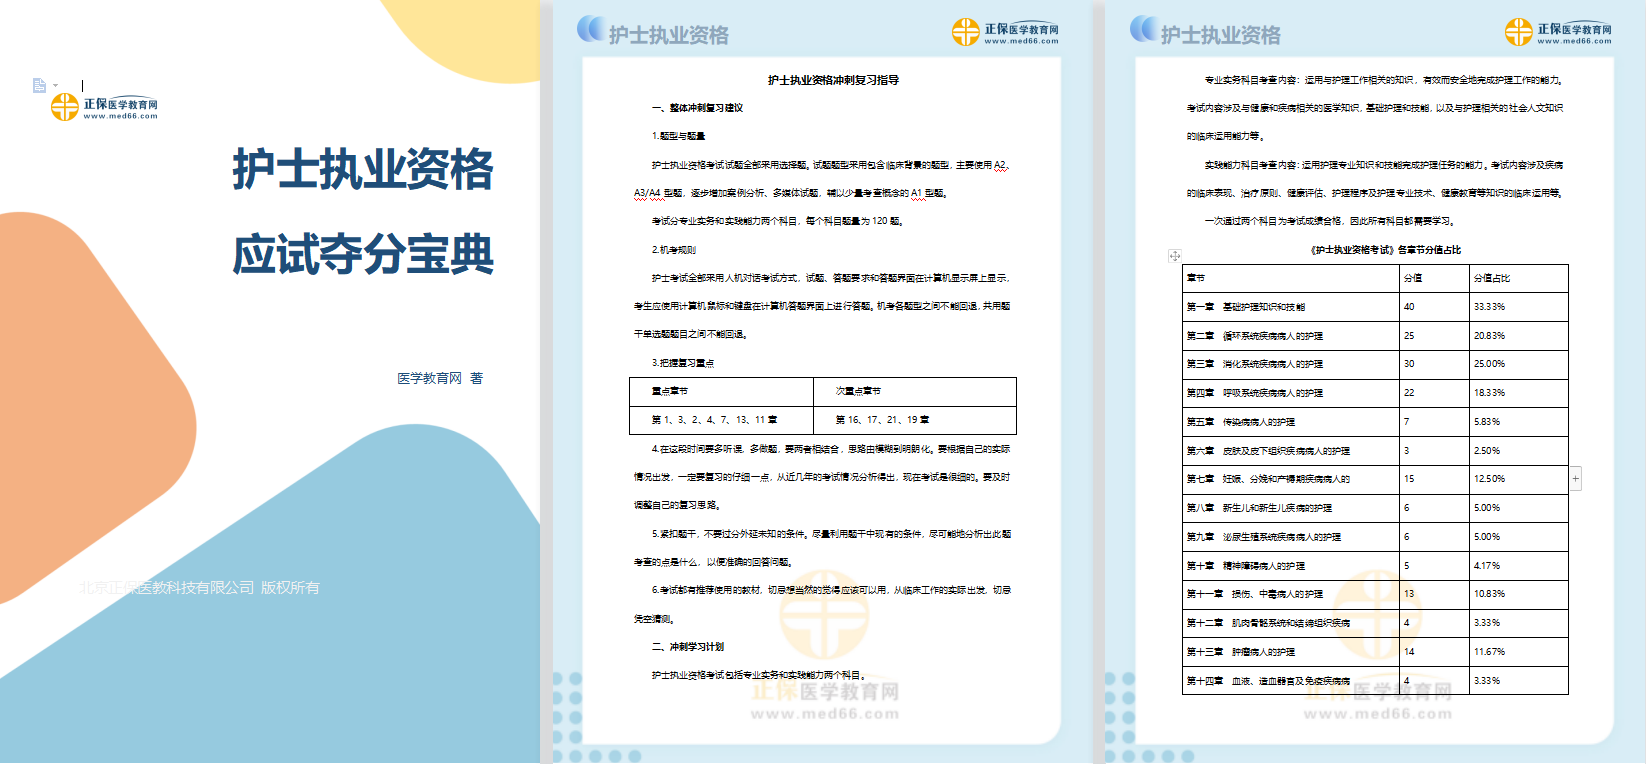This screenshot has width=1646, height=764.
Task: Select the 正保医学教育网 logo on the cover page
Action: click(104, 107)
